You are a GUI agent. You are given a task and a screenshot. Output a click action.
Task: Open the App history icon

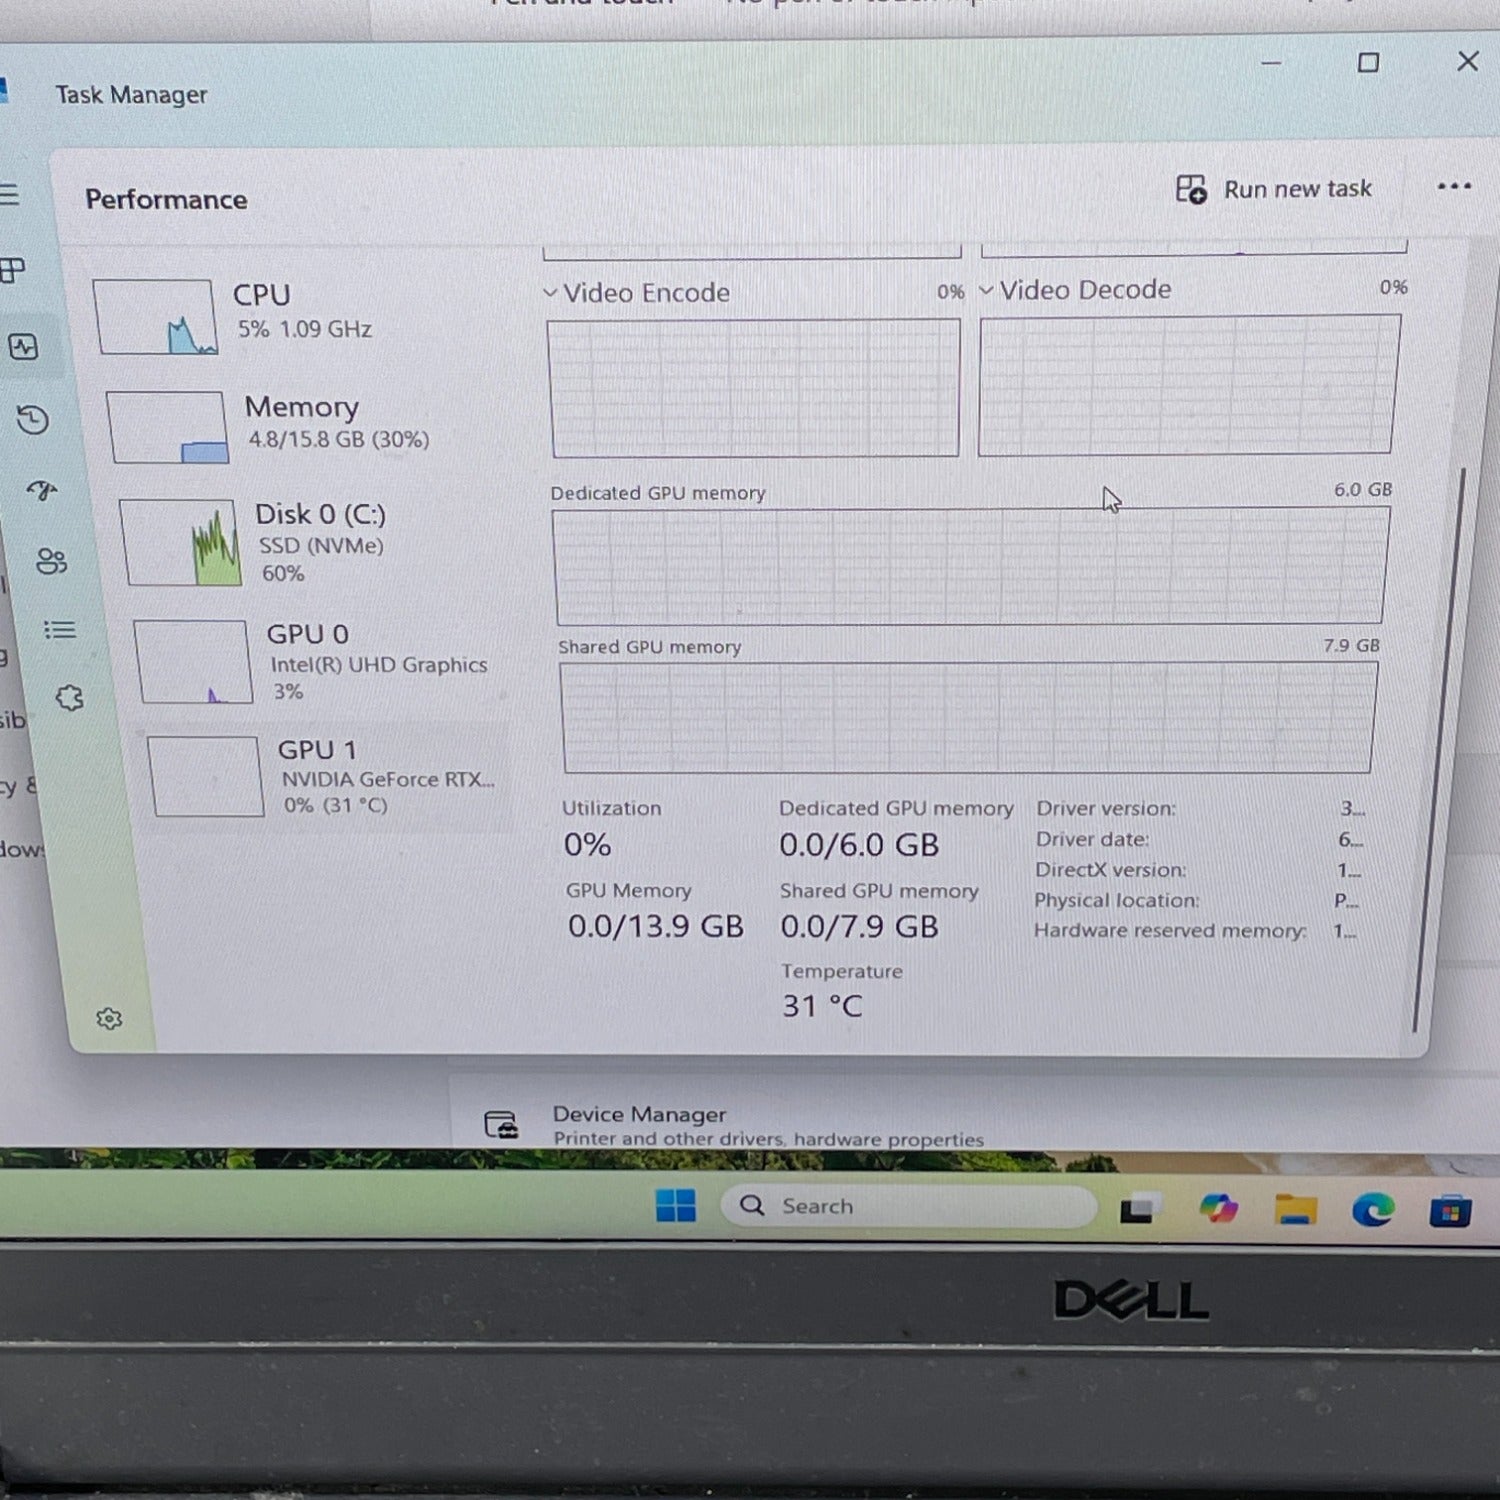[x=33, y=420]
